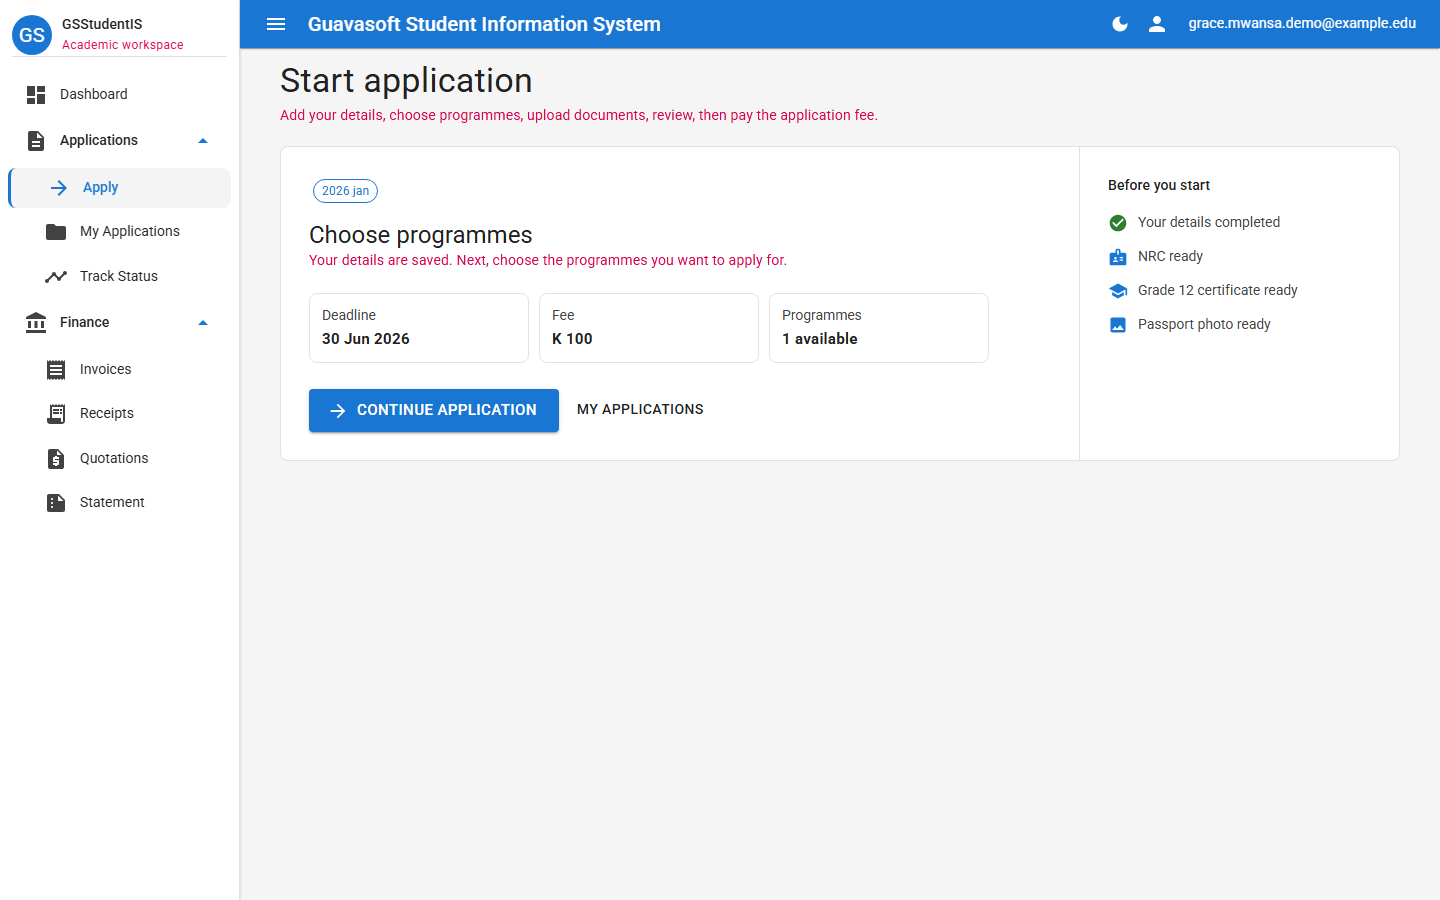Click the Programmes 1 available card
The image size is (1440, 900).
point(879,328)
